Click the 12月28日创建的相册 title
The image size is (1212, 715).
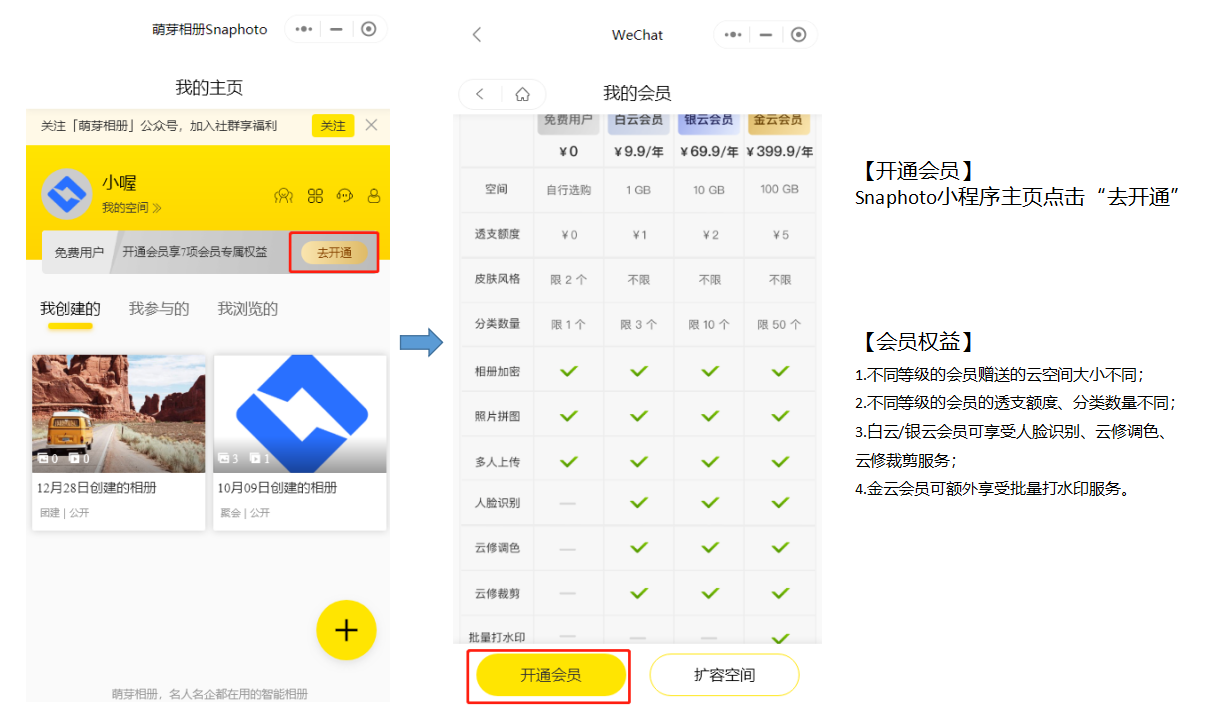(96, 488)
